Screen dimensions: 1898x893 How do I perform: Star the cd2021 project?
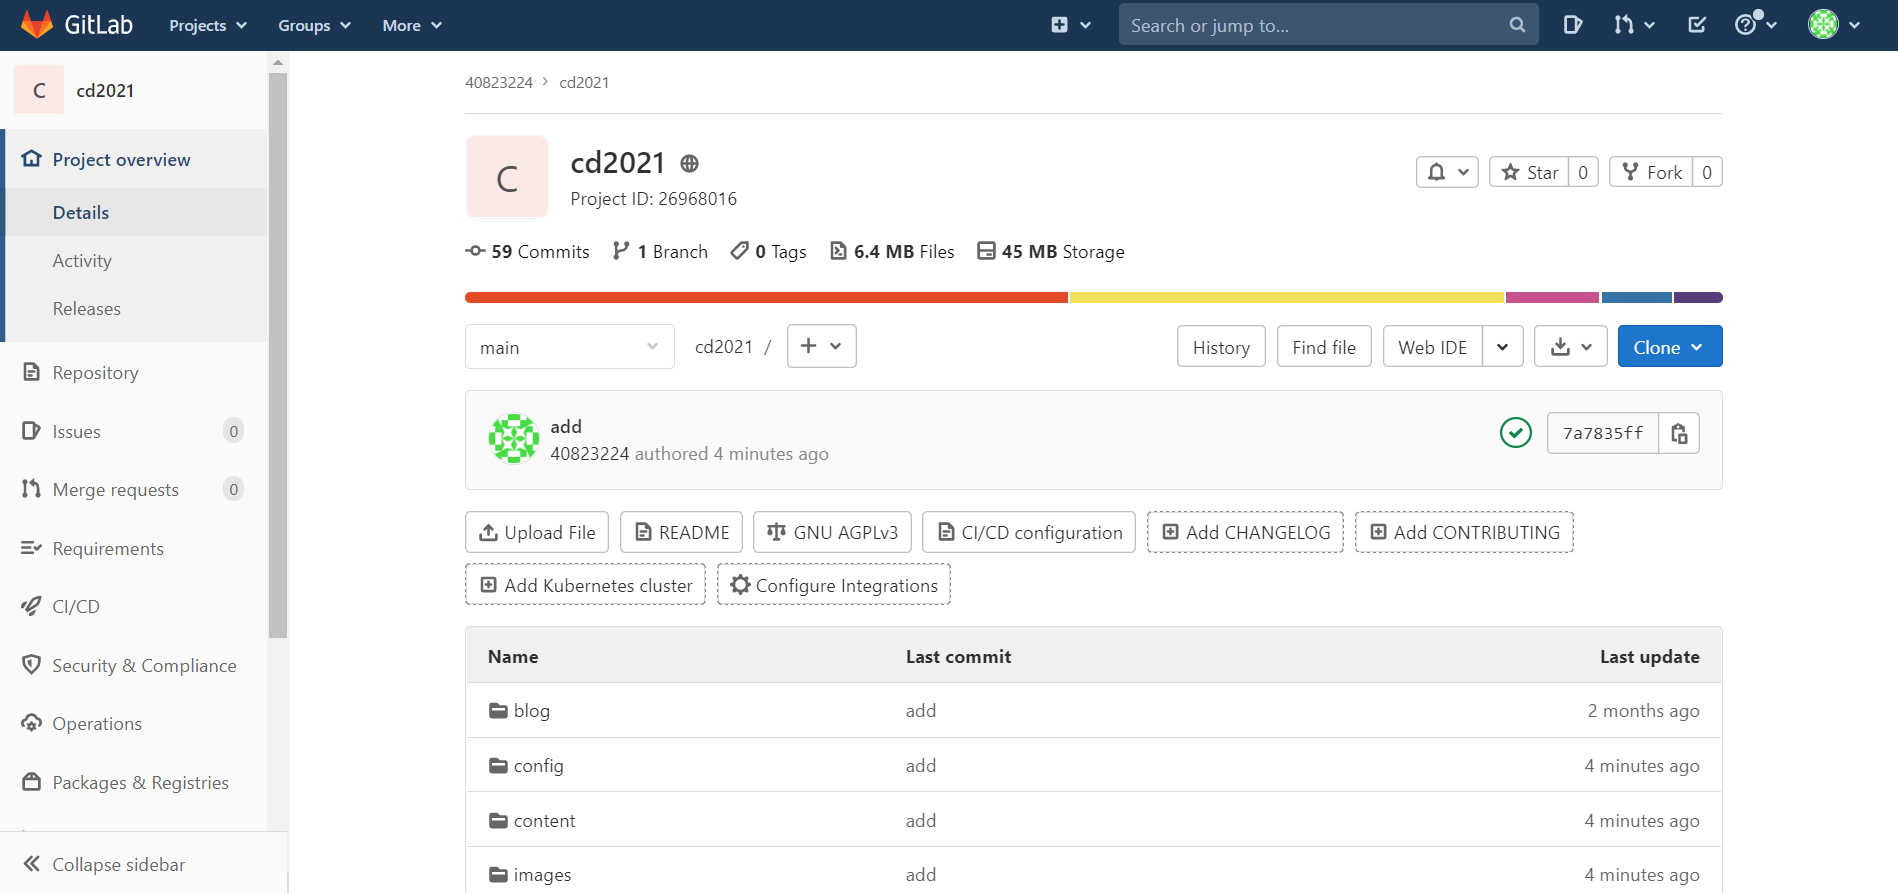[x=1529, y=172]
